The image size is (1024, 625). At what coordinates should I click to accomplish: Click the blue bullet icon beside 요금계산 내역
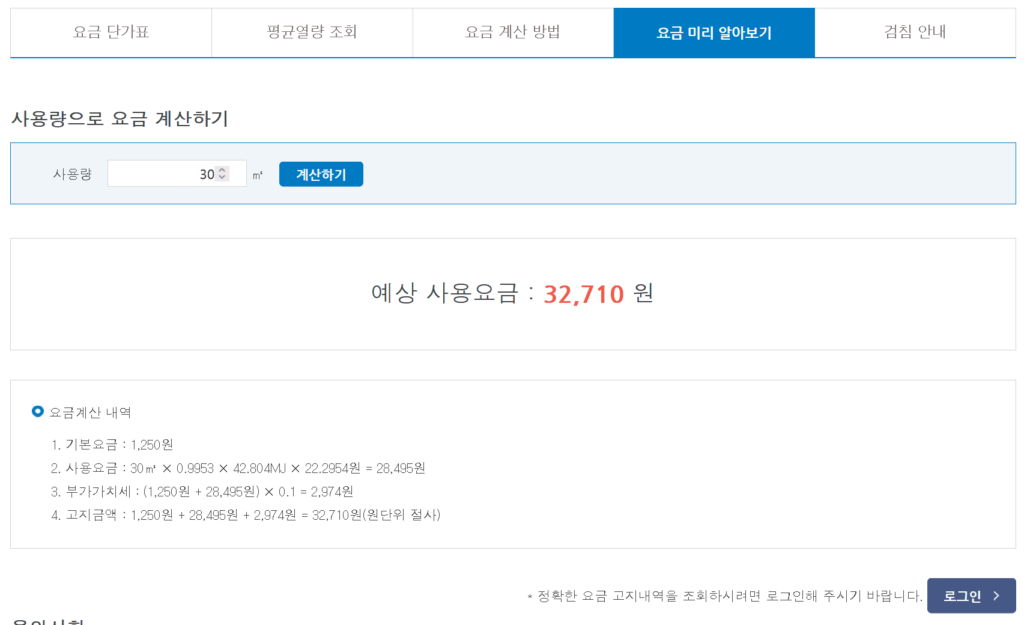point(38,411)
